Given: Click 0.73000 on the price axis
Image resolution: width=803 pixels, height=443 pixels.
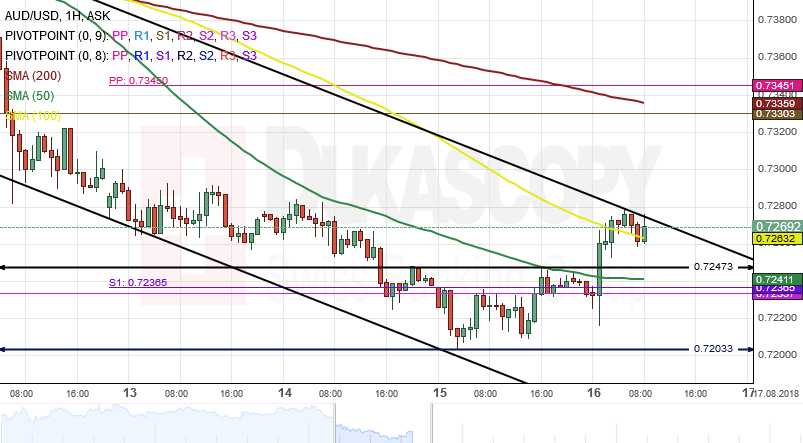Looking at the screenshot, I should [777, 168].
